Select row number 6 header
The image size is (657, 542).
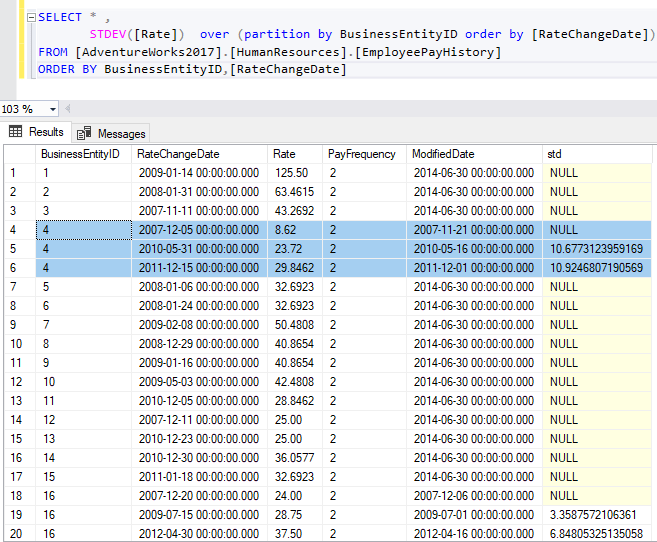coord(20,268)
